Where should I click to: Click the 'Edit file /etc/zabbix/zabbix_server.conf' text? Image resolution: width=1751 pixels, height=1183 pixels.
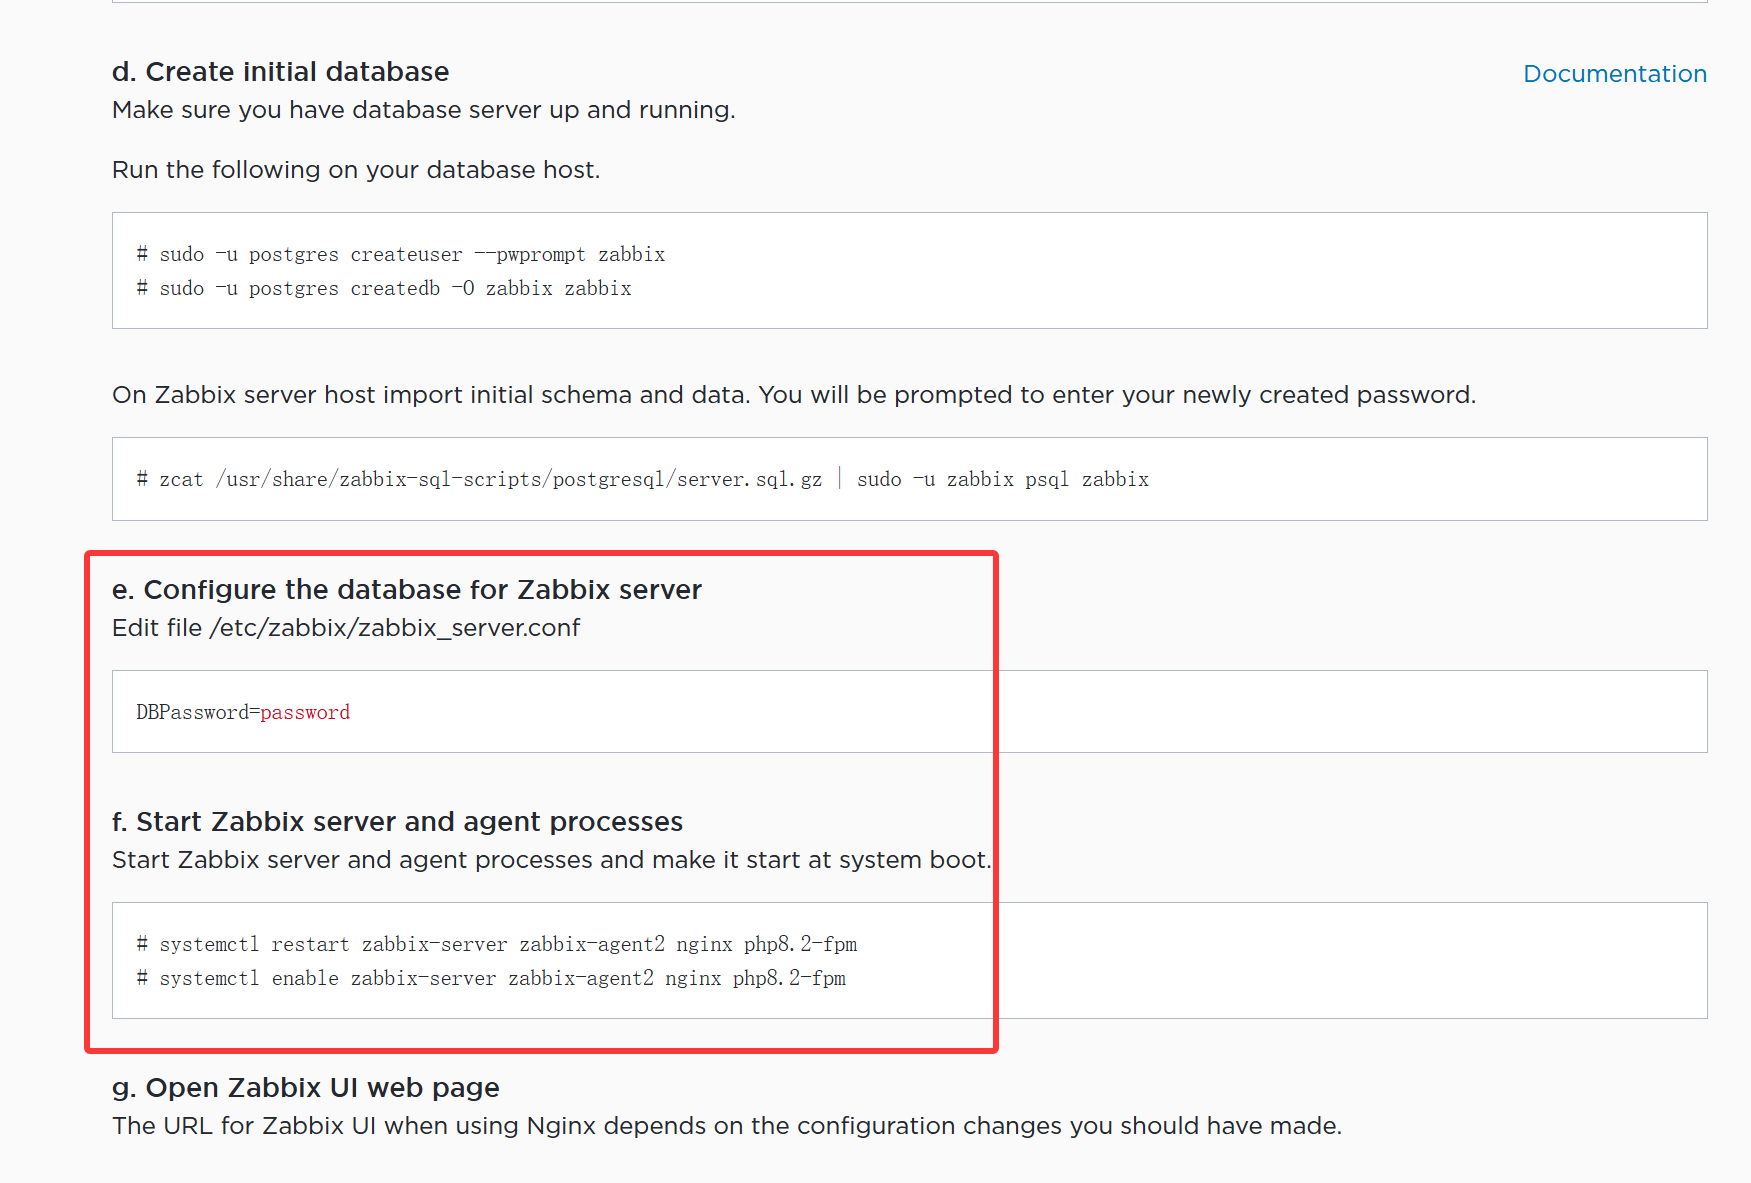346,628
